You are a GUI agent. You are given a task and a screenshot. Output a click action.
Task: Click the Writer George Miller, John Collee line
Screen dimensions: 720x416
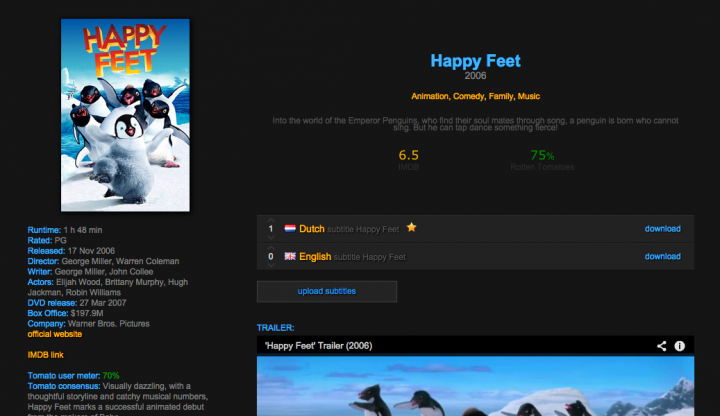pos(90,272)
